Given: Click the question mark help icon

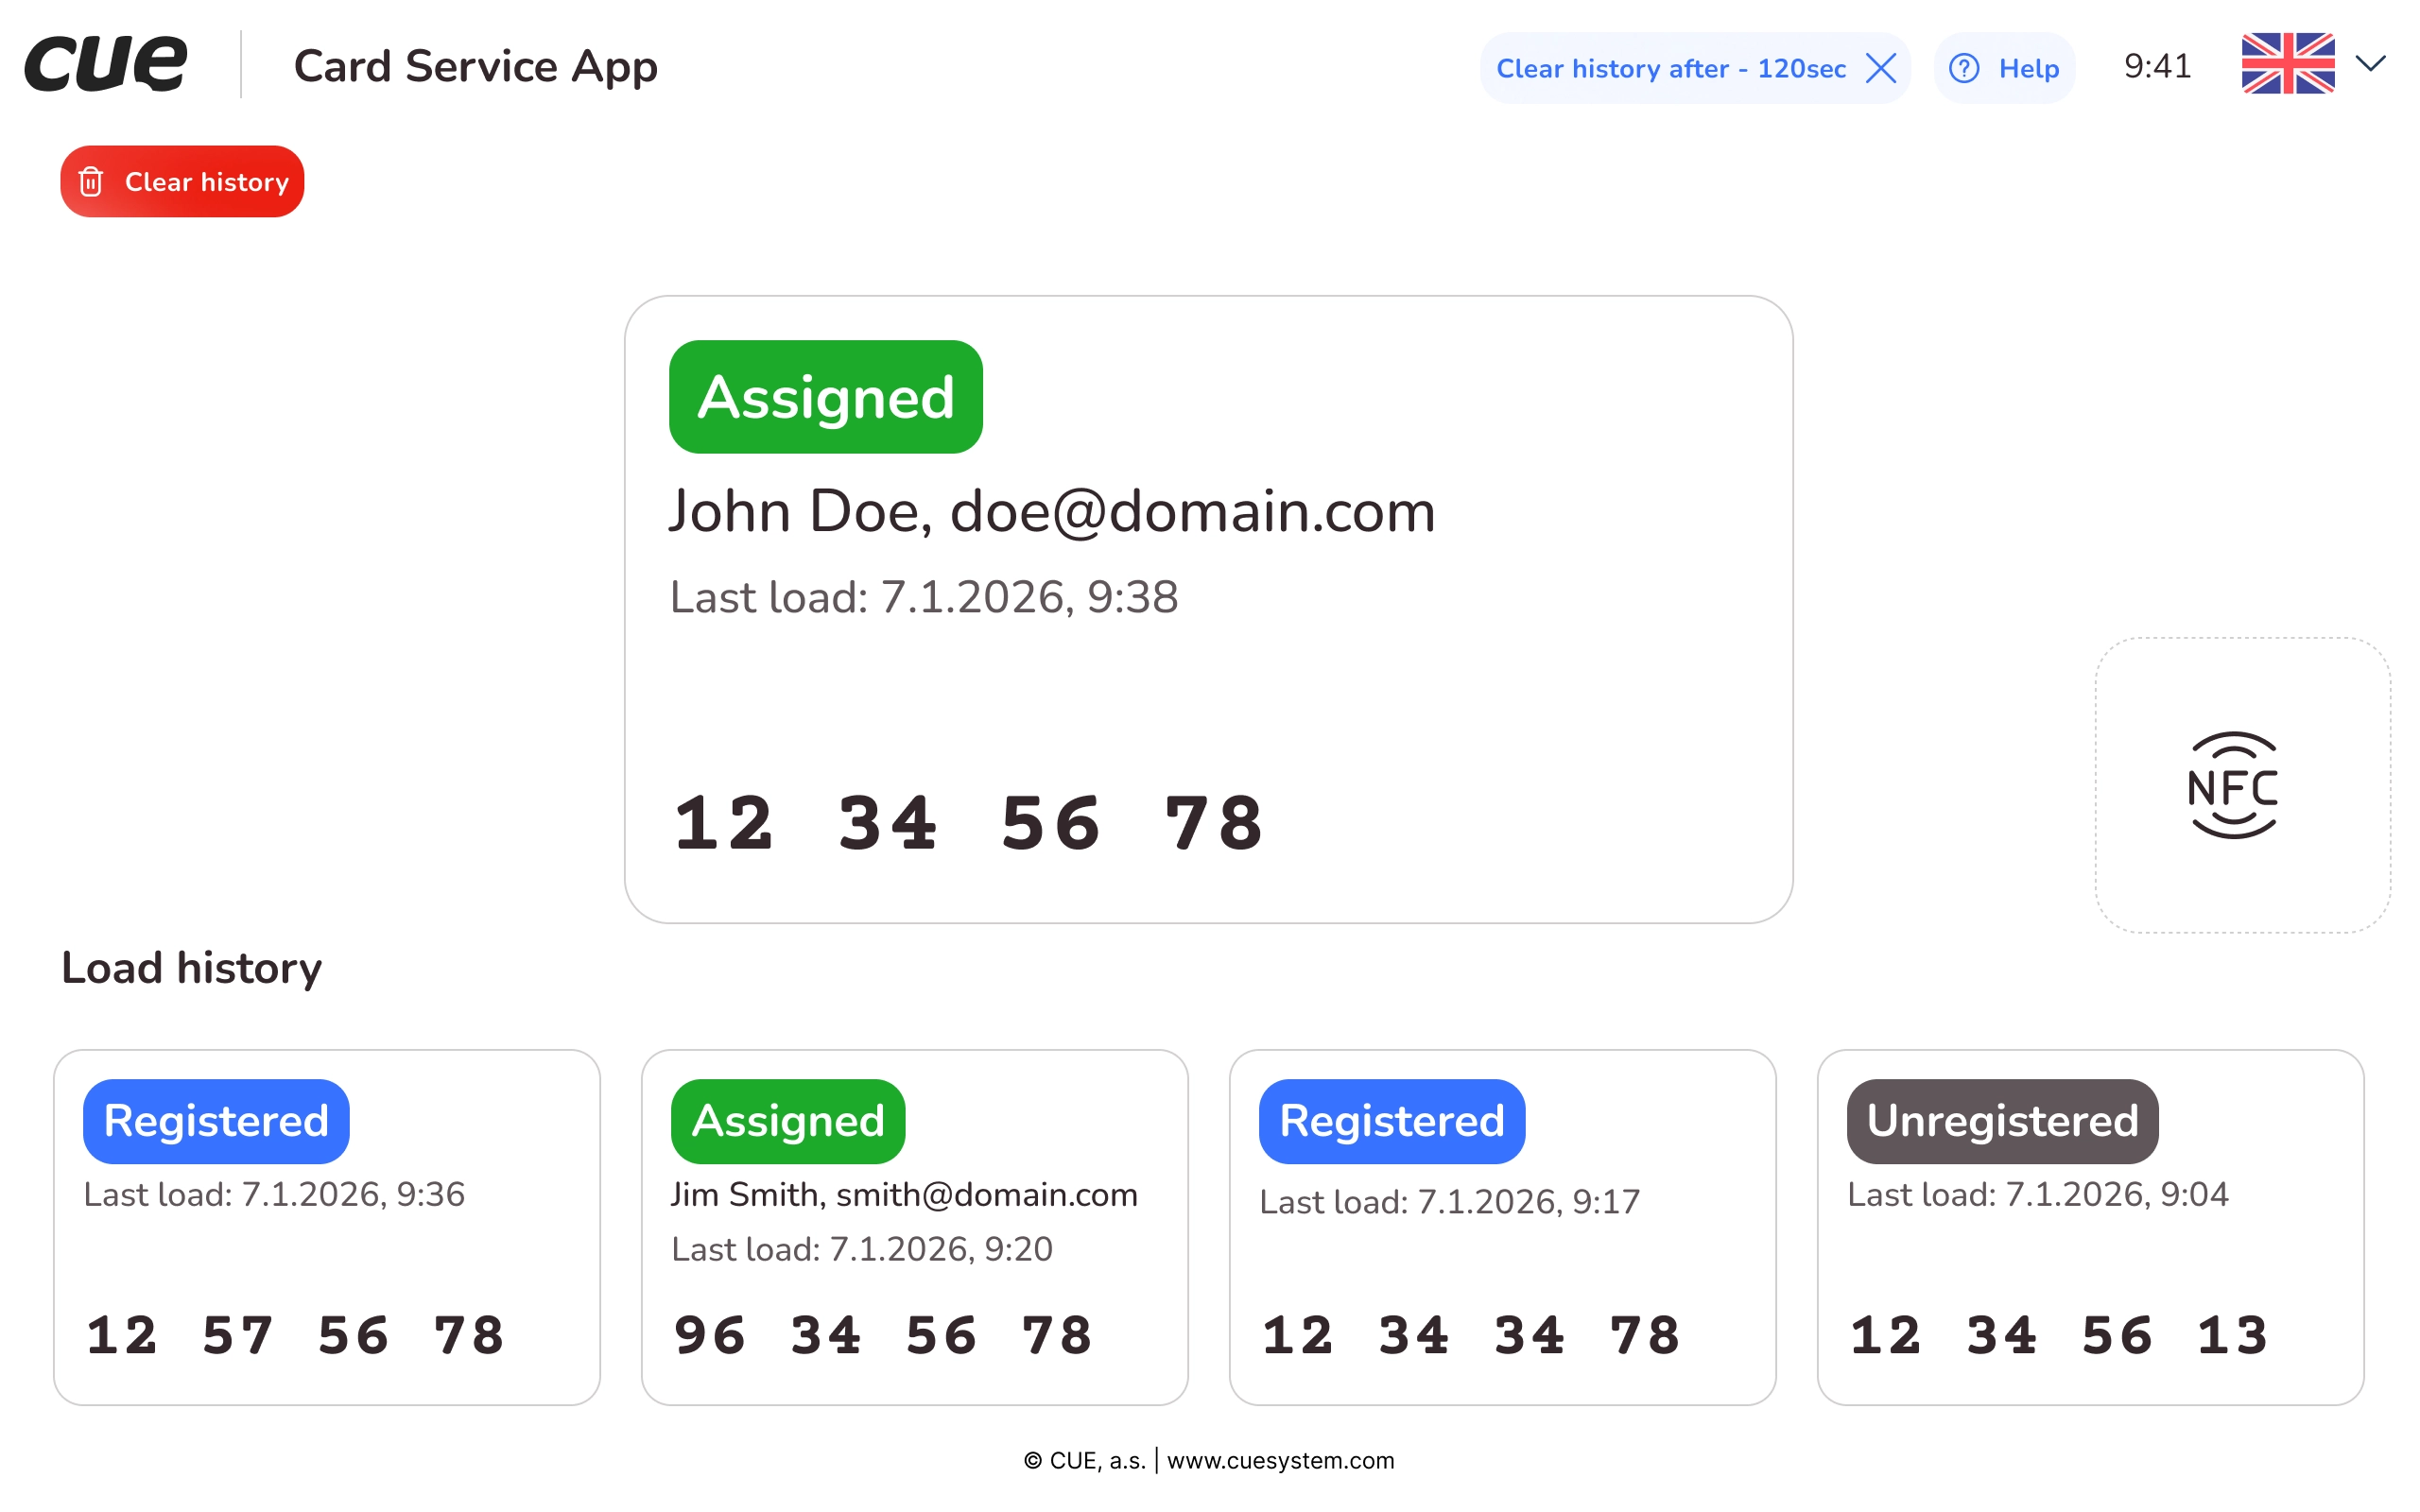Looking at the screenshot, I should 1964,68.
